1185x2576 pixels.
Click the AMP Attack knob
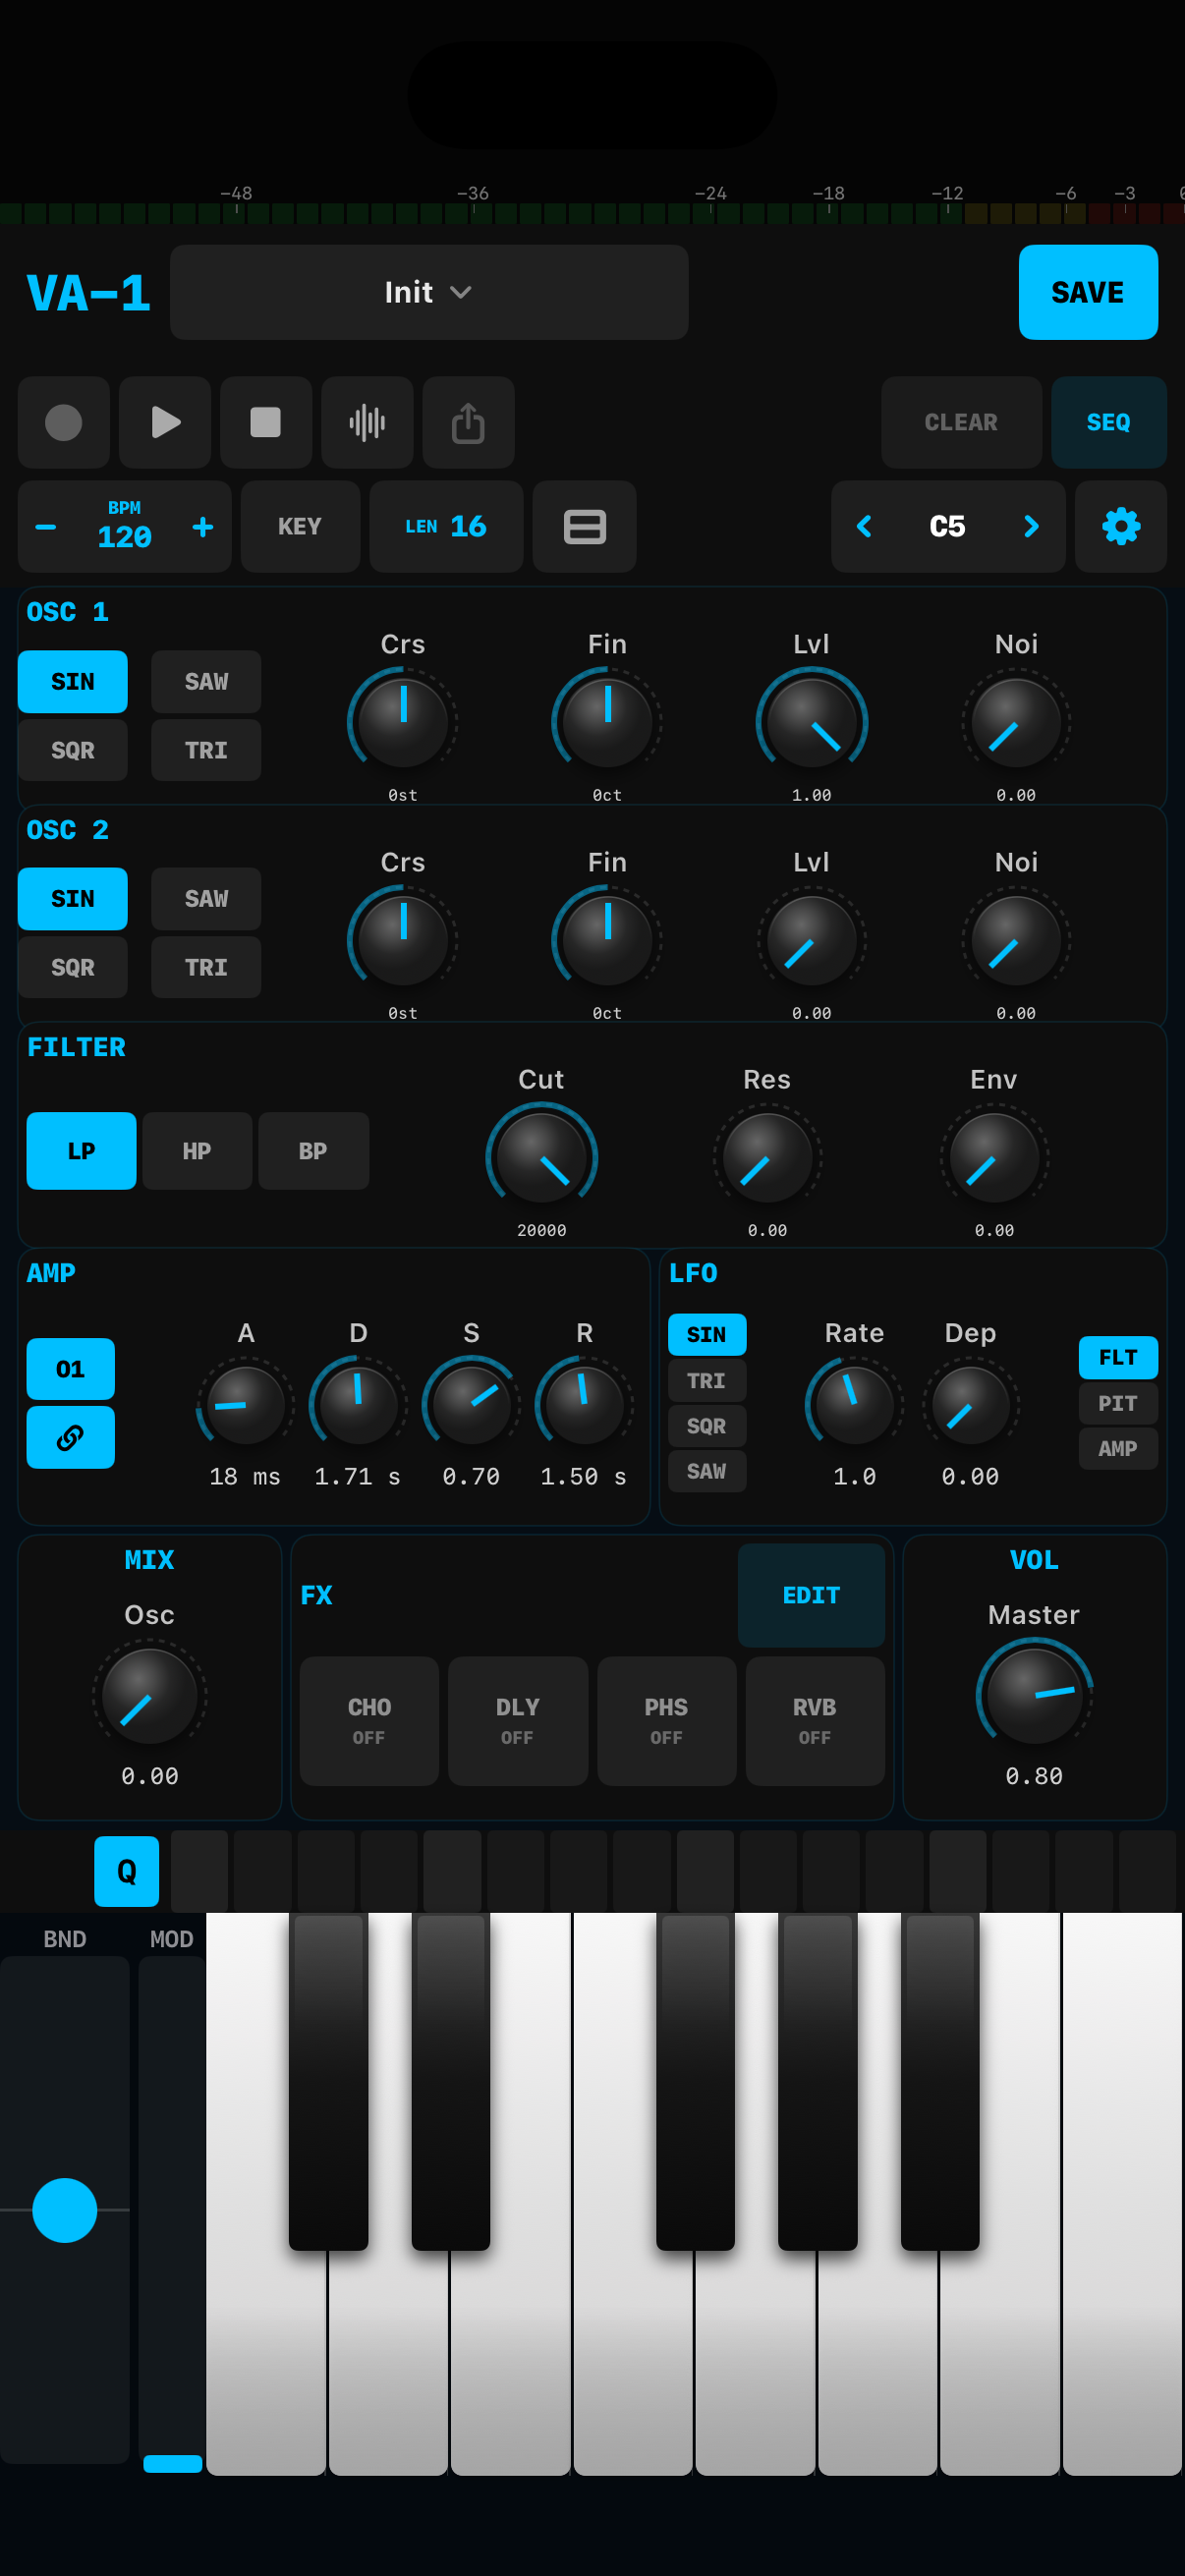(x=245, y=1405)
